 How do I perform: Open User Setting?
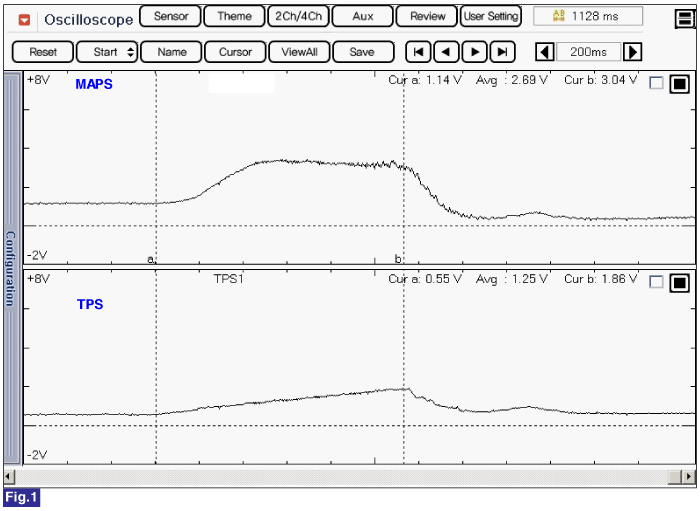pyautogui.click(x=491, y=17)
